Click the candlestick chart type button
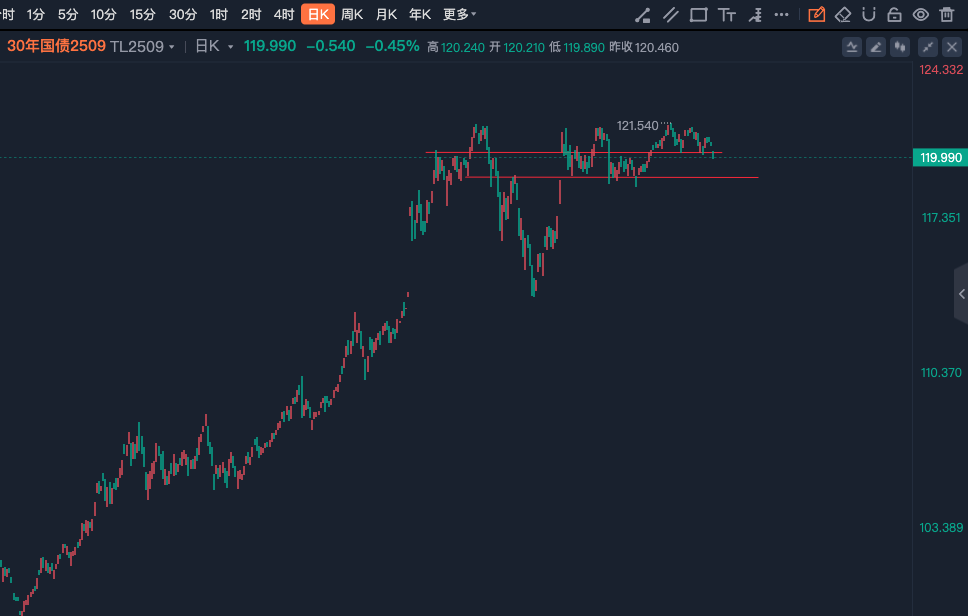Screen dimensions: 968x616 (x=900, y=47)
